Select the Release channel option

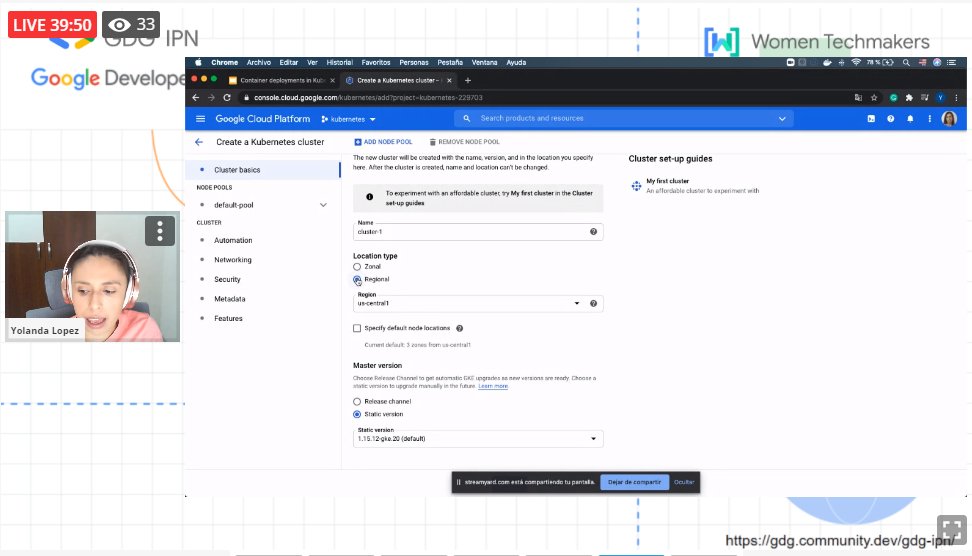click(357, 402)
